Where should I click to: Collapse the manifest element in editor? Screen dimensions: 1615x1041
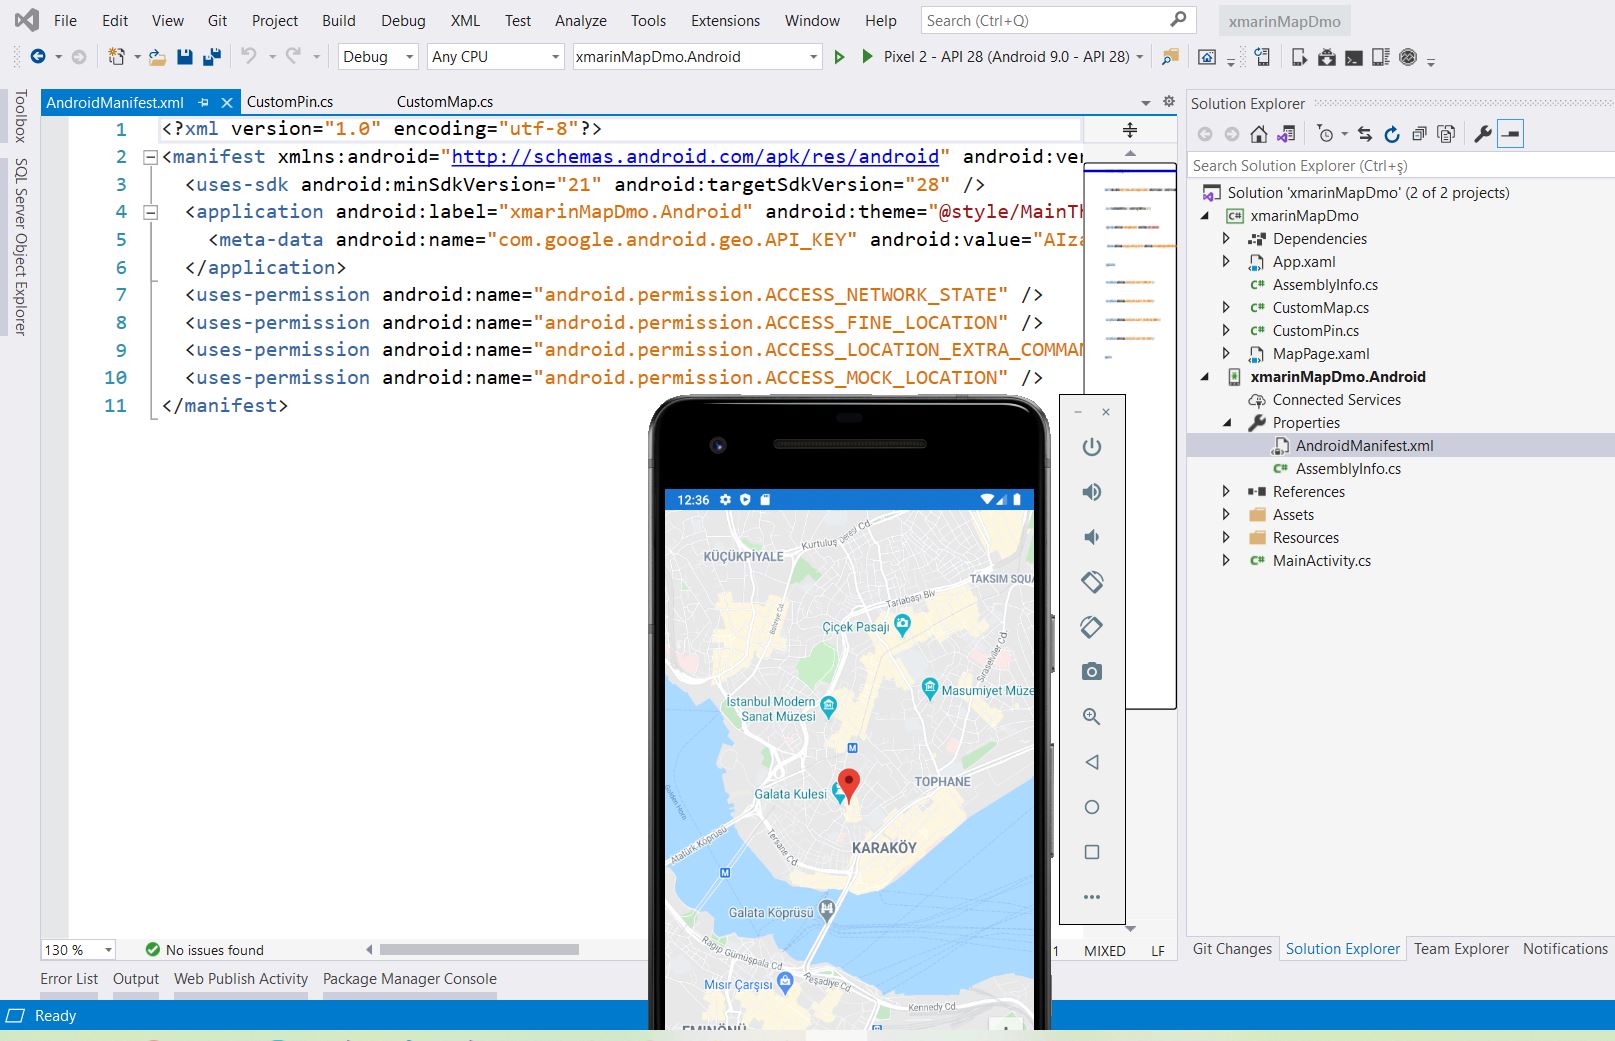[151, 157]
